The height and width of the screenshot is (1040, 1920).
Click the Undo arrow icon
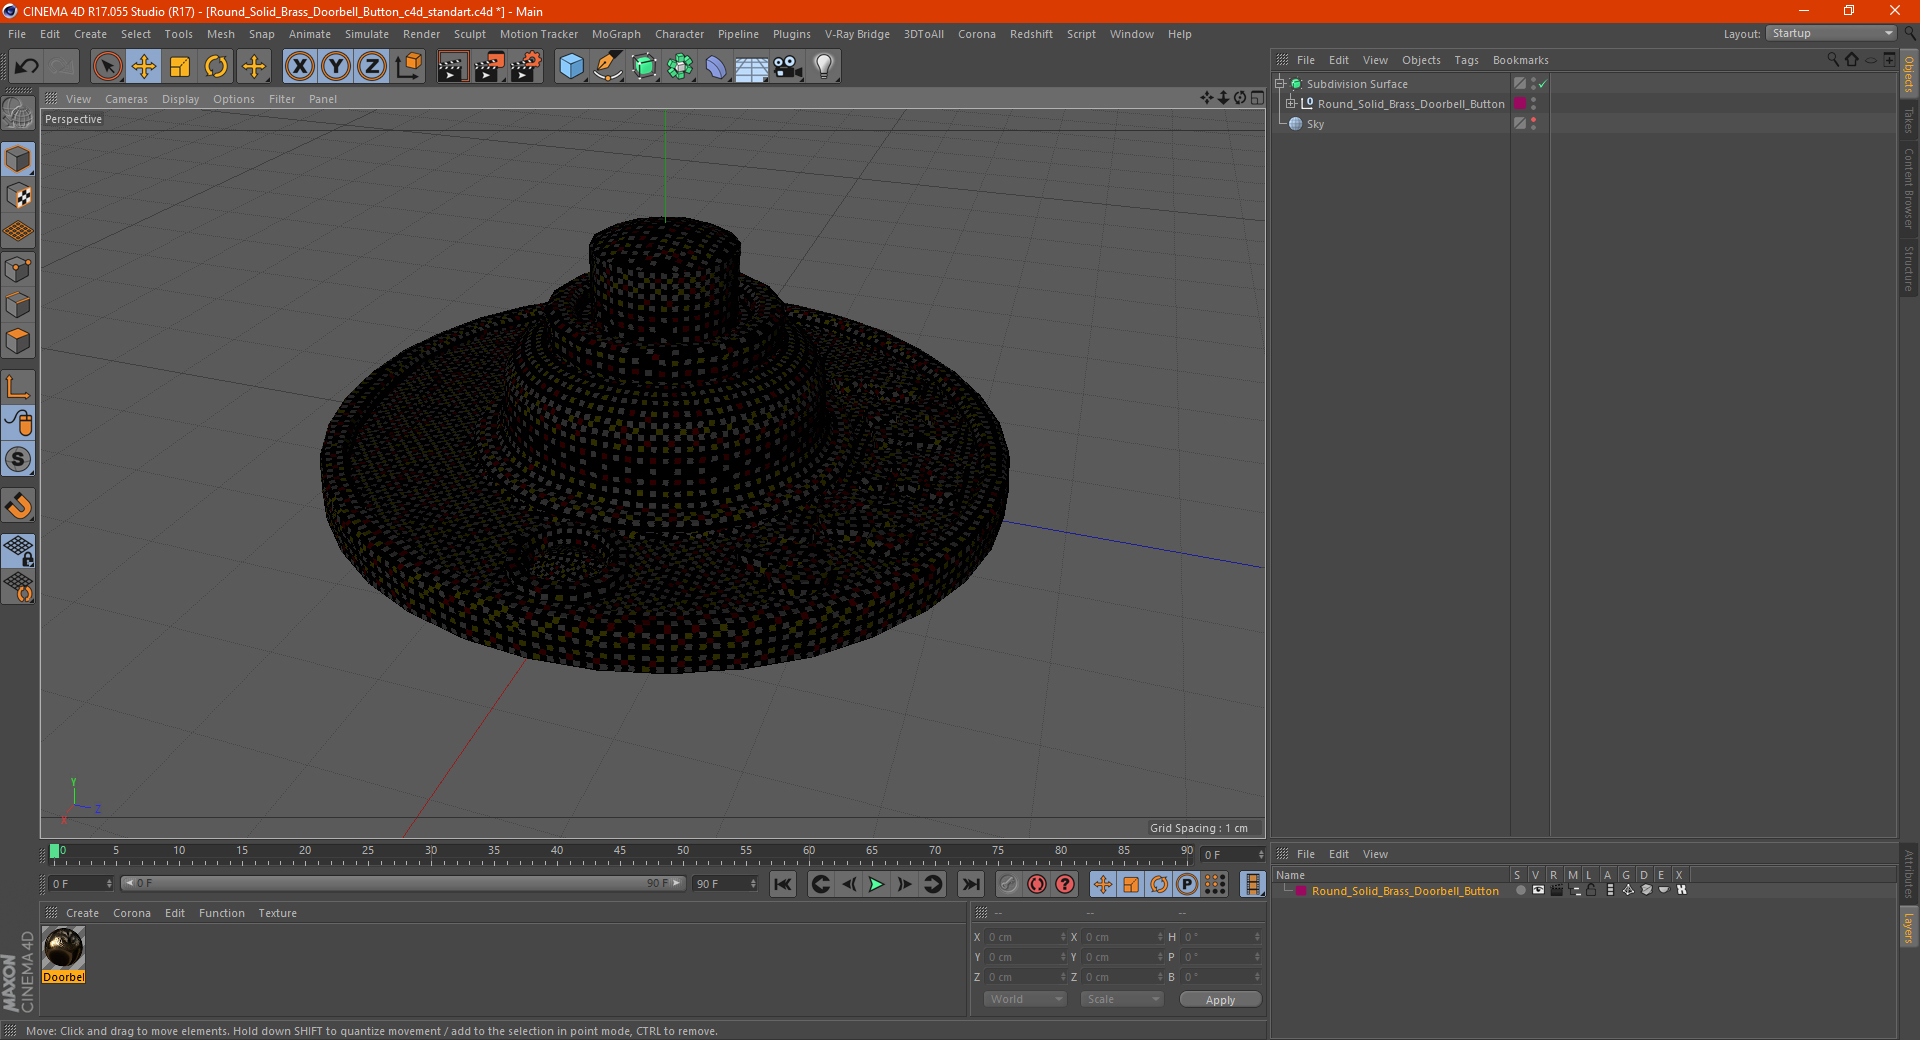pyautogui.click(x=27, y=67)
